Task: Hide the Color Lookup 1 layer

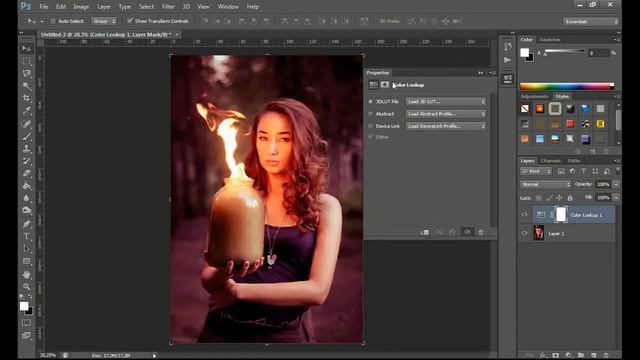Action: pyautogui.click(x=524, y=215)
